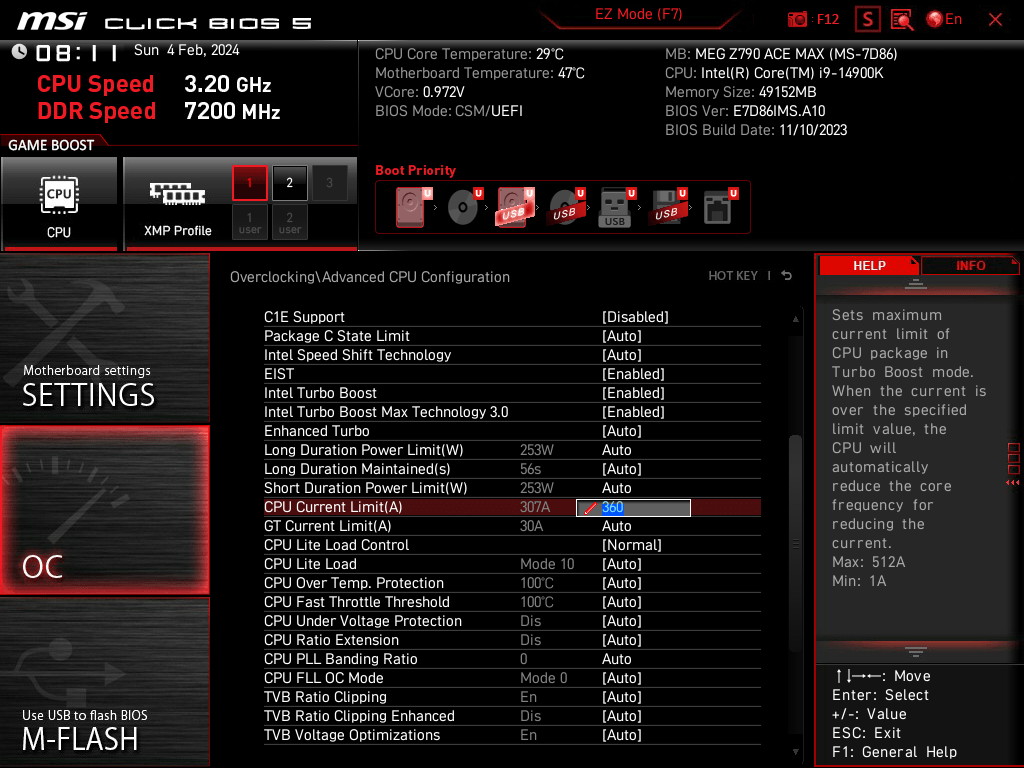Select XMP profile 1

pos(249,183)
